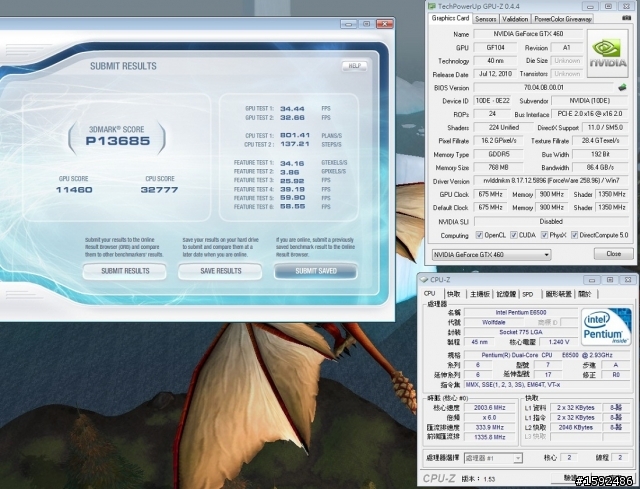Open the 主機板 tab in CPU-Z
This screenshot has width=640, height=489.
pyautogui.click(x=480, y=294)
